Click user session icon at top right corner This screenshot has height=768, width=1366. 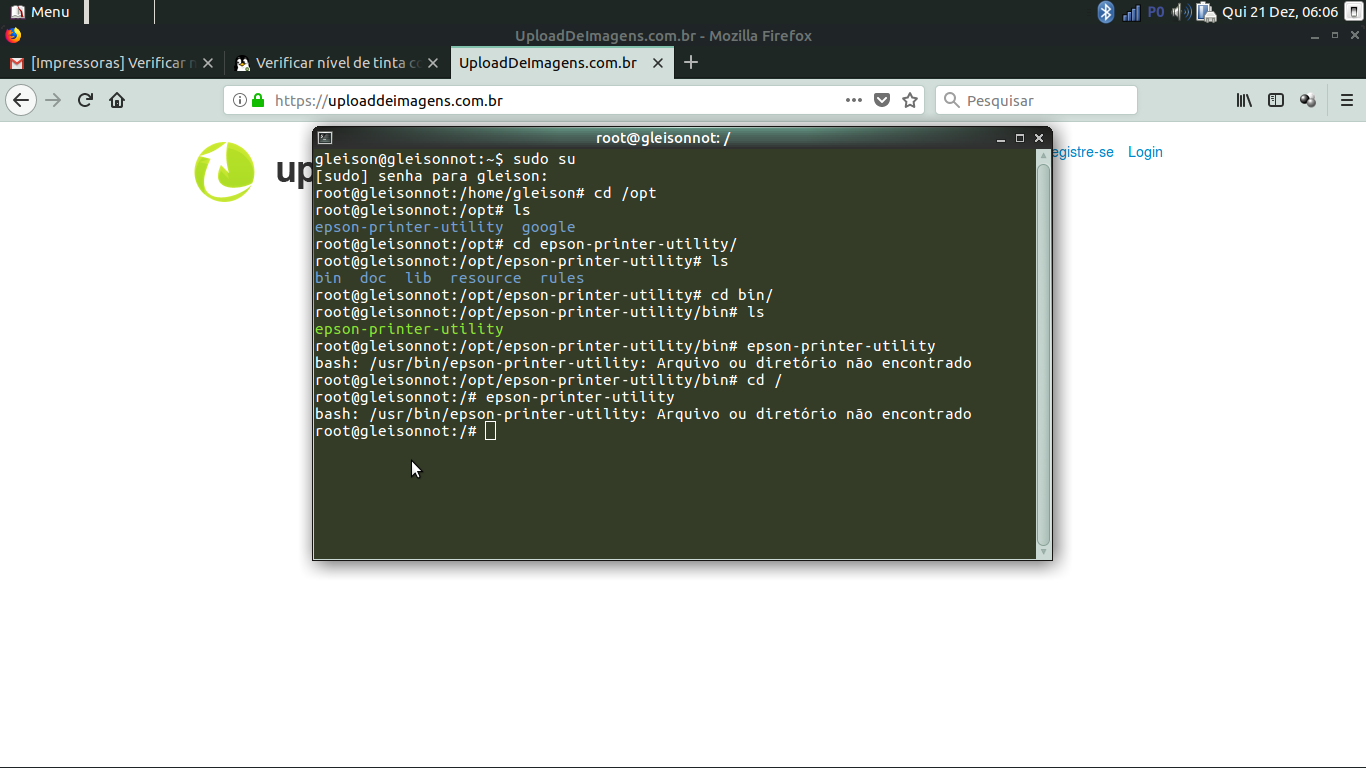click(x=1353, y=12)
